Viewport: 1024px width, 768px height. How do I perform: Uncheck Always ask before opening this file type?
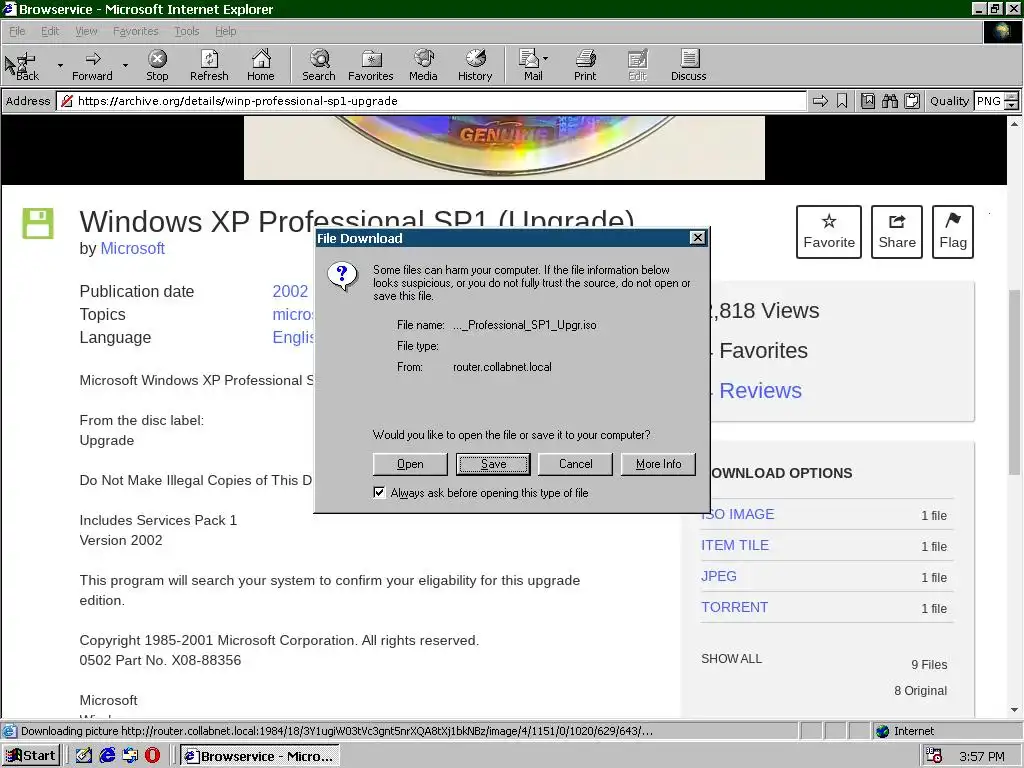(379, 492)
